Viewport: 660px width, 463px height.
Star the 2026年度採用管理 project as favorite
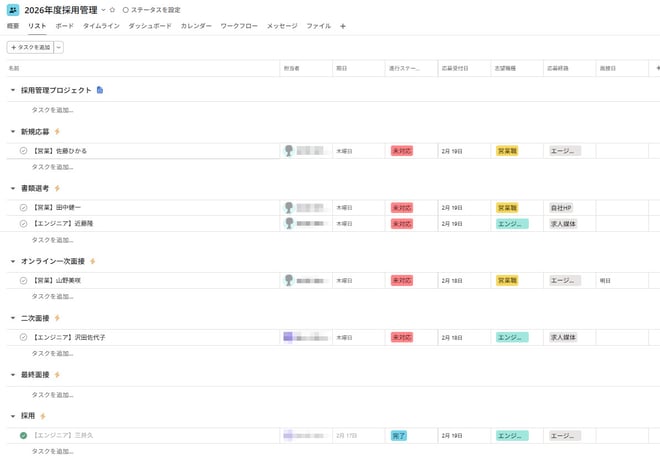(112, 10)
